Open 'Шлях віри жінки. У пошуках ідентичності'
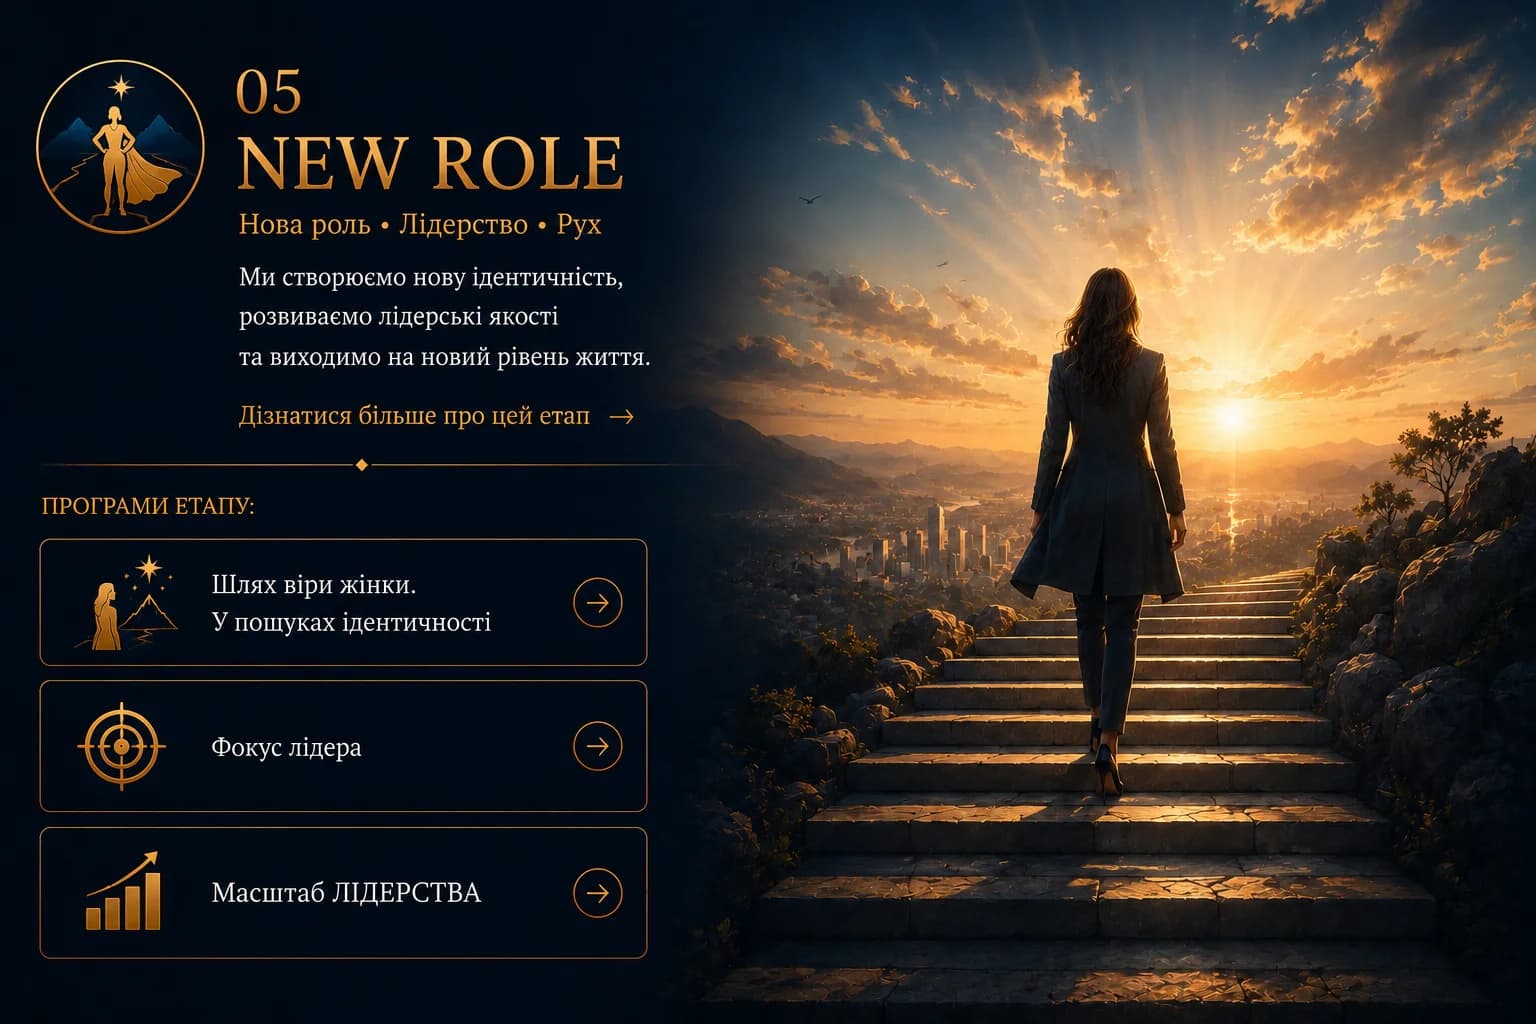The image size is (1536, 1024). (343, 602)
